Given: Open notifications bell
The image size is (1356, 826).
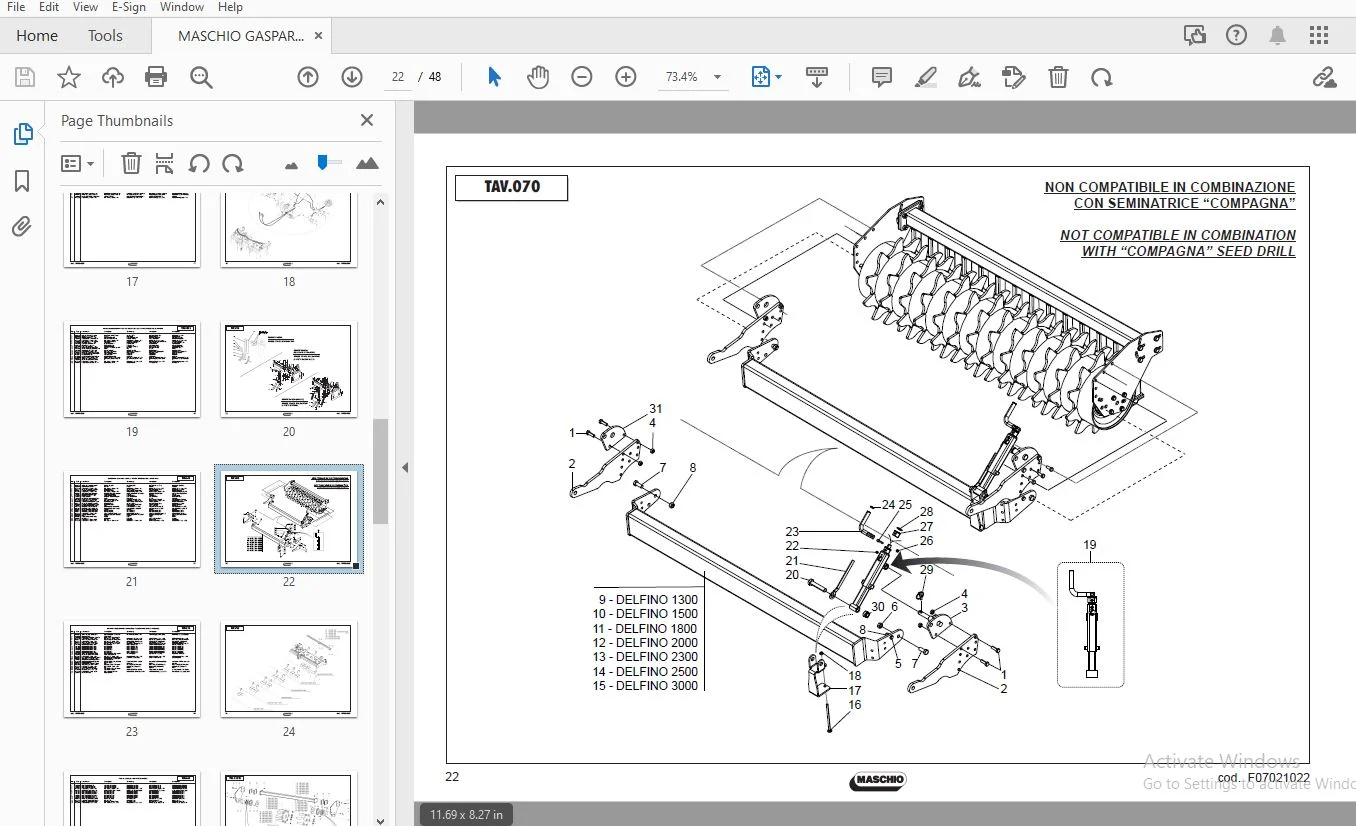Looking at the screenshot, I should point(1277,35).
